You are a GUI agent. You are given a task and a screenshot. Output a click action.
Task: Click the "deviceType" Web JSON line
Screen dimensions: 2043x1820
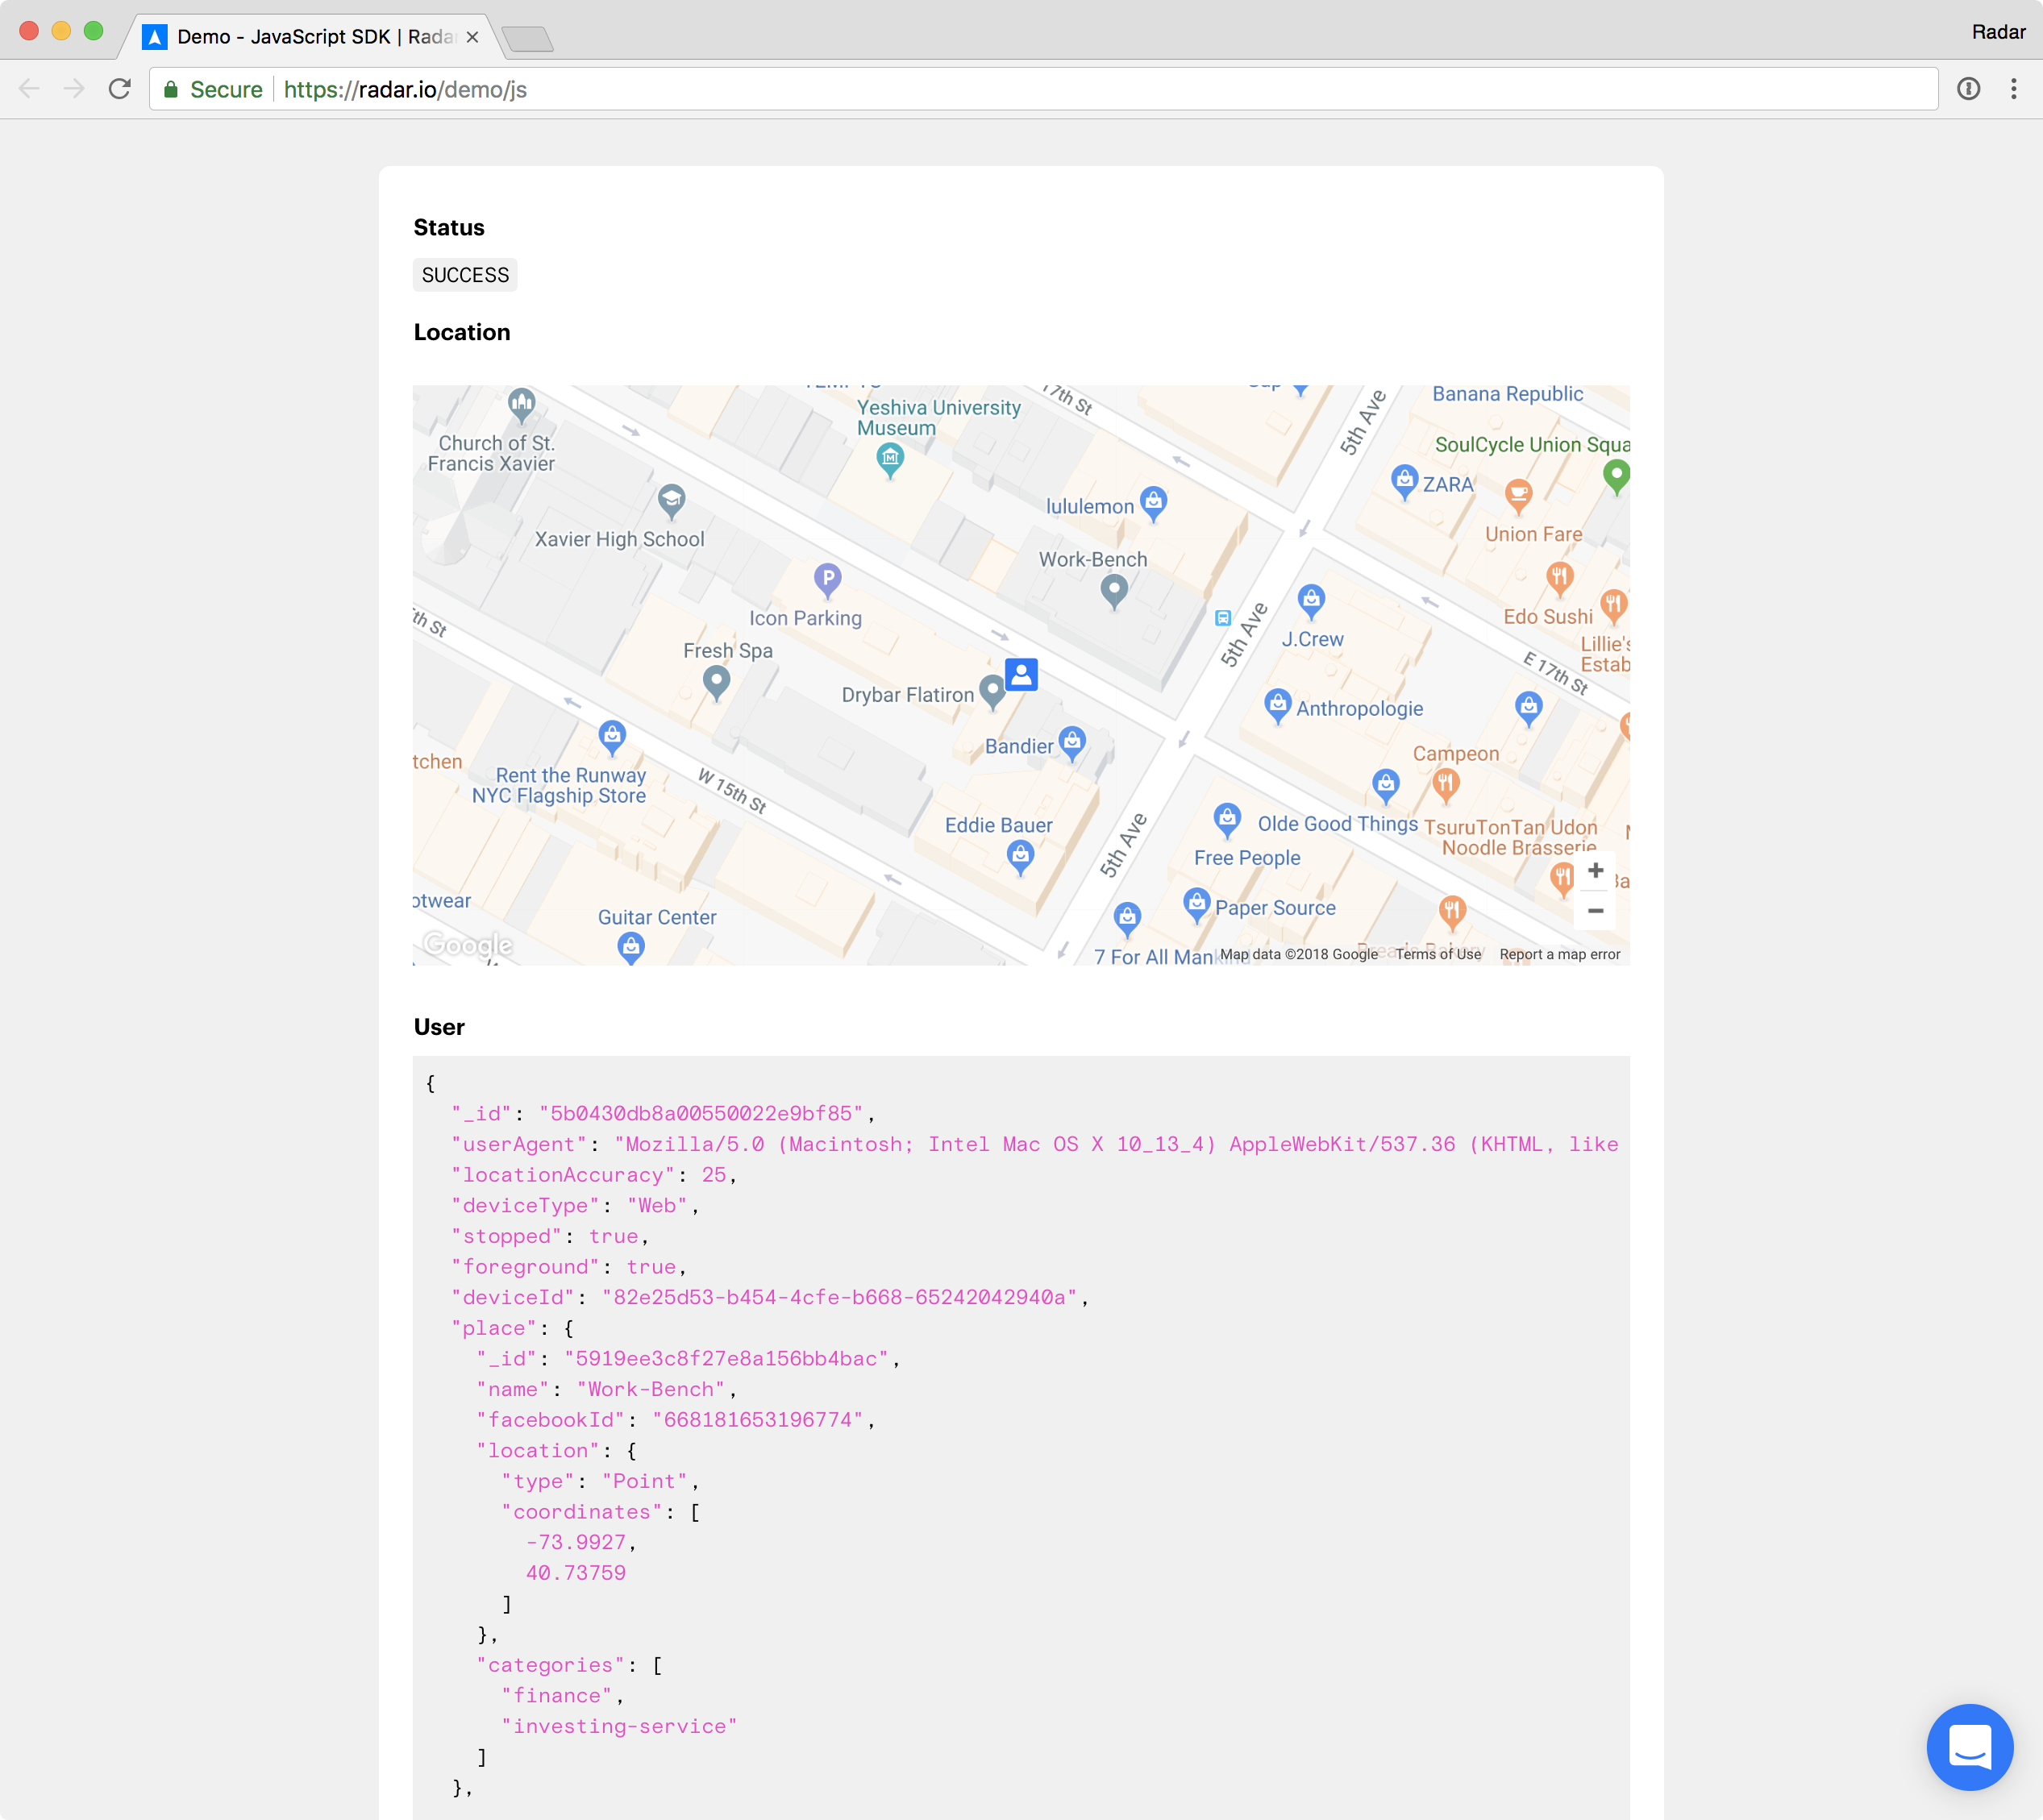pos(575,1205)
